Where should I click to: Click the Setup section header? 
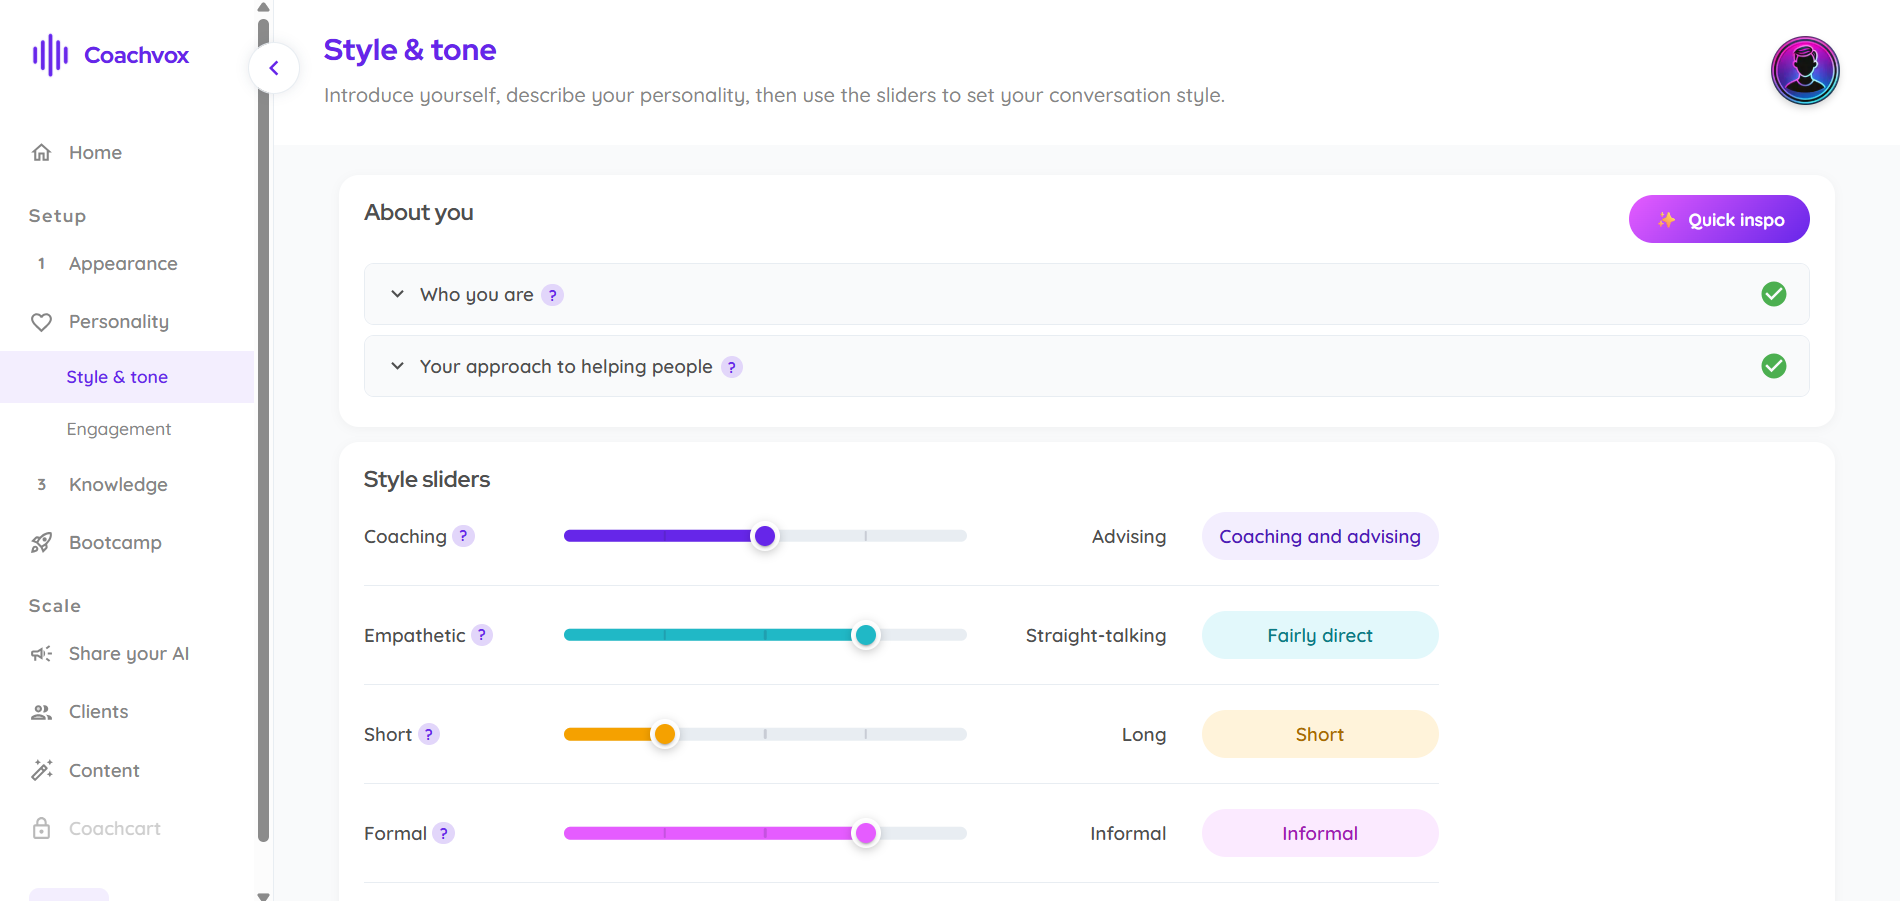(x=57, y=216)
